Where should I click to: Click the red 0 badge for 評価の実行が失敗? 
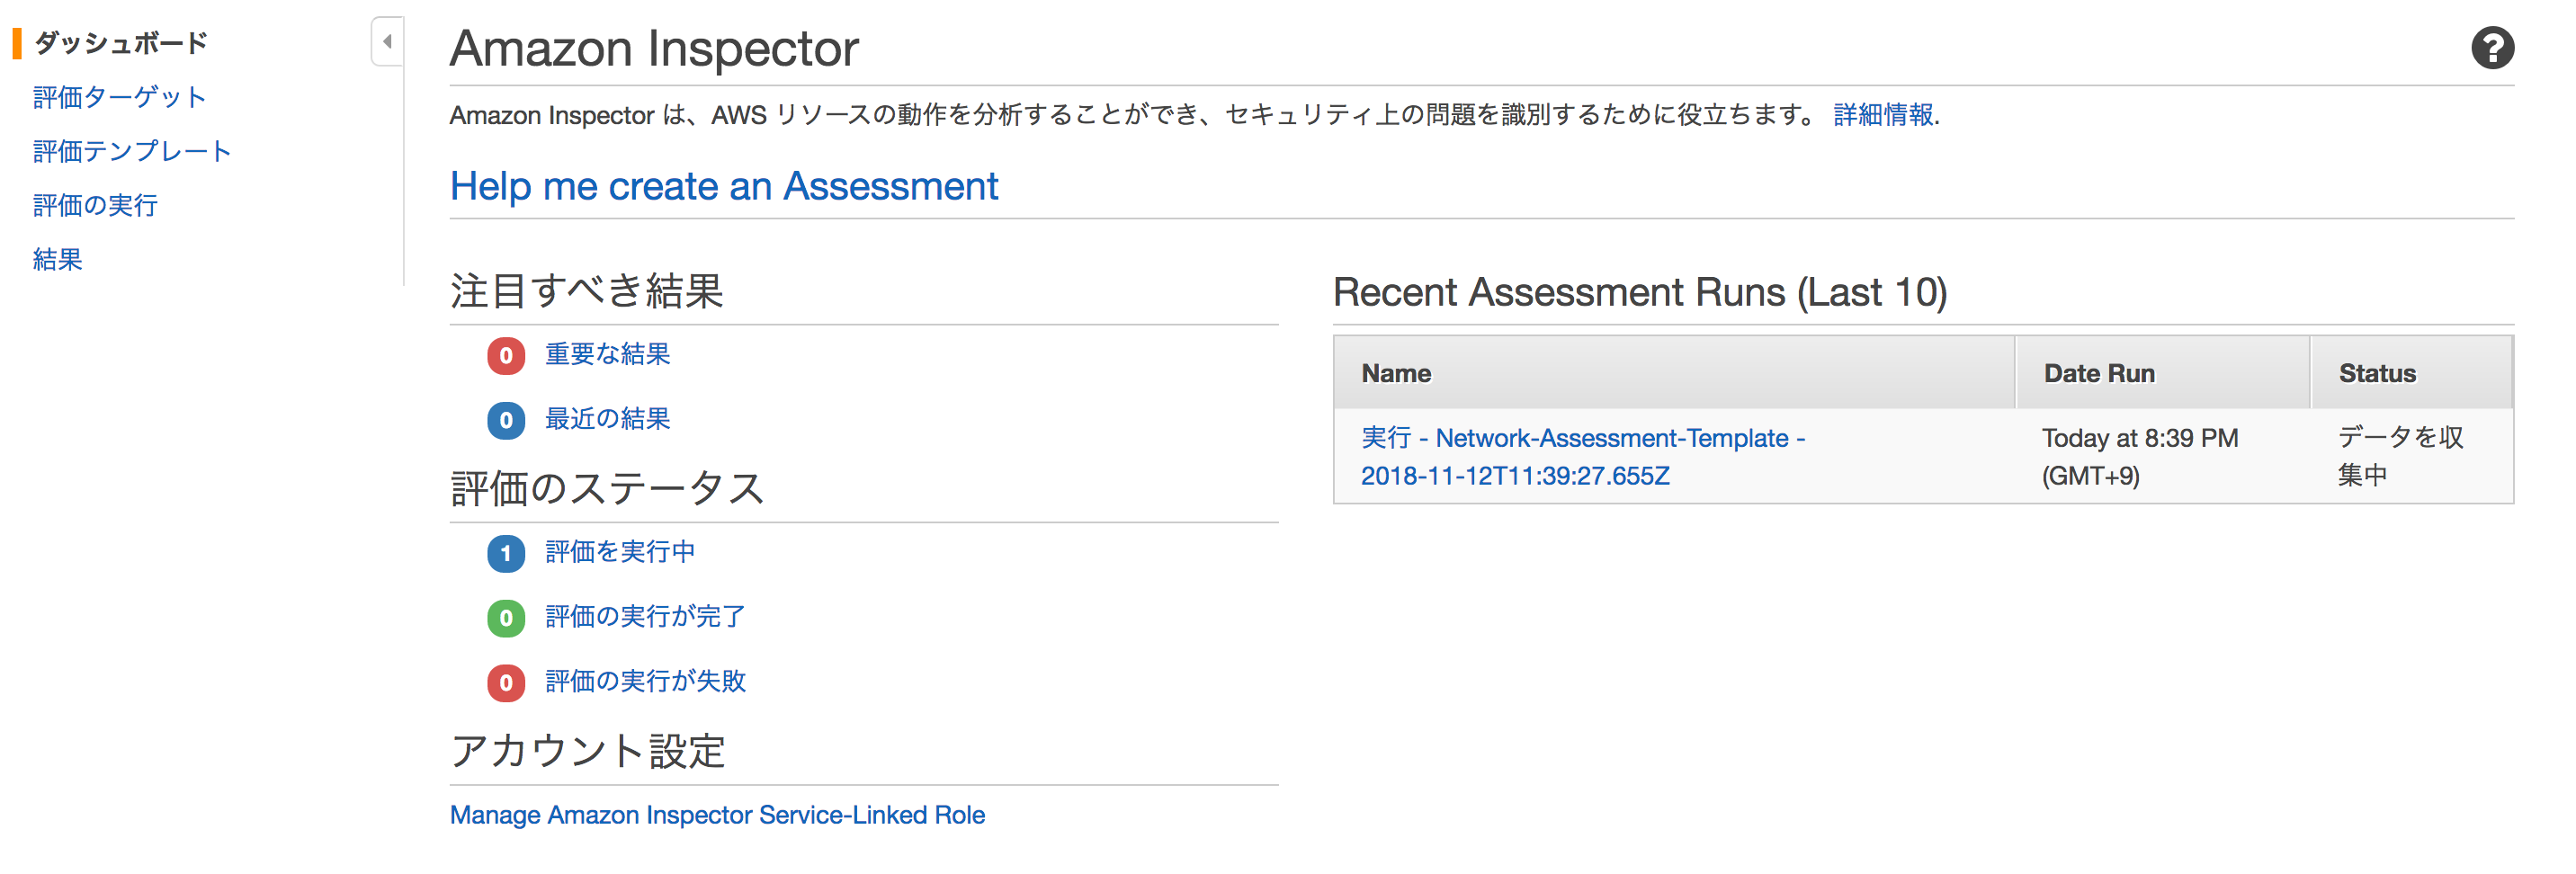506,684
